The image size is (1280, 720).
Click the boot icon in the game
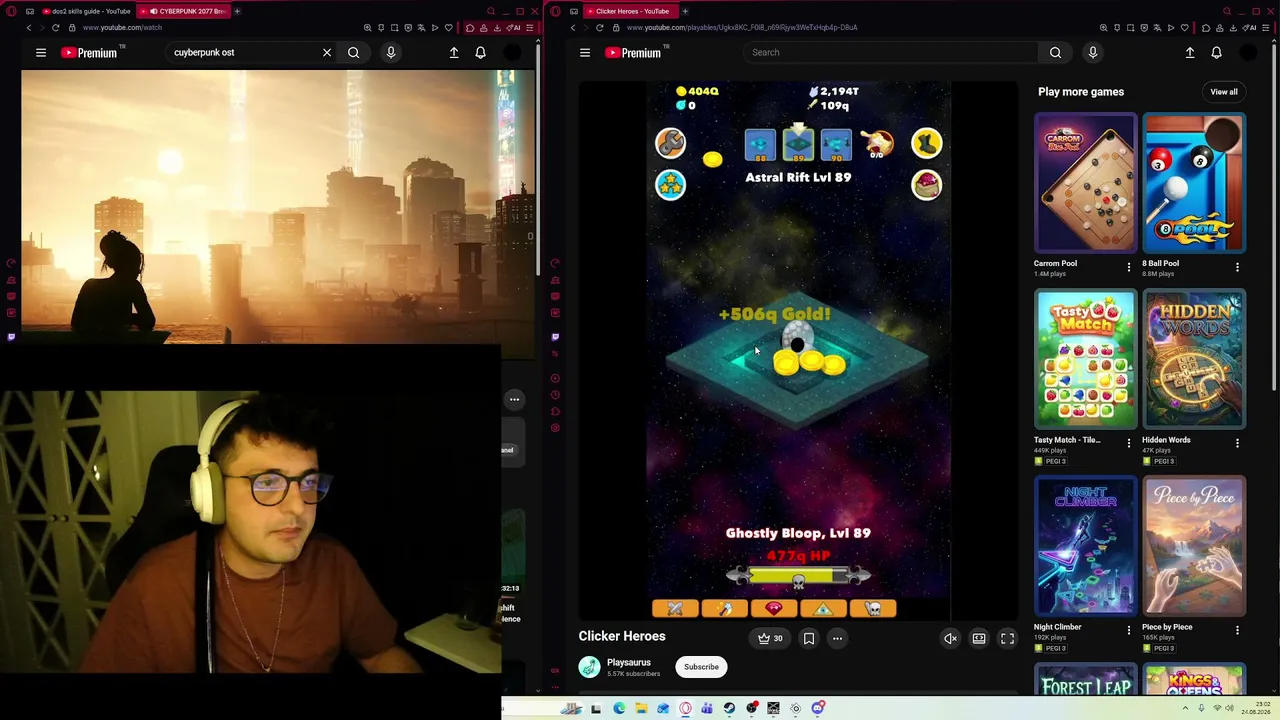point(927,143)
